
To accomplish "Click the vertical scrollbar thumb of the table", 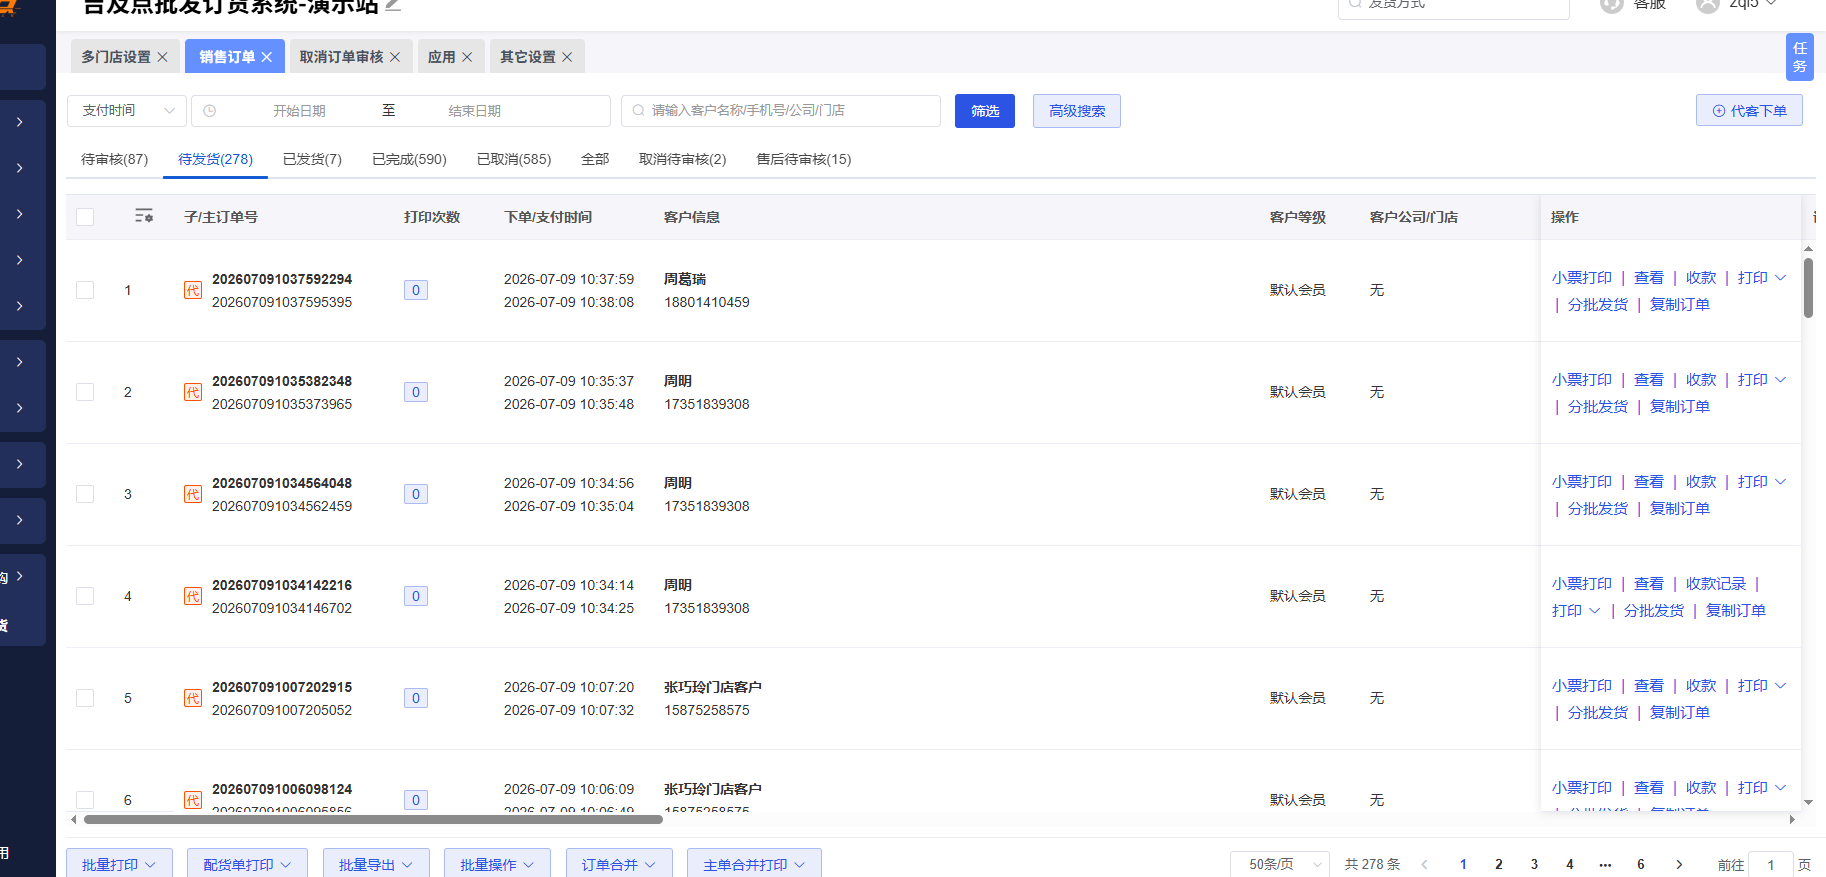I will [x=1808, y=288].
